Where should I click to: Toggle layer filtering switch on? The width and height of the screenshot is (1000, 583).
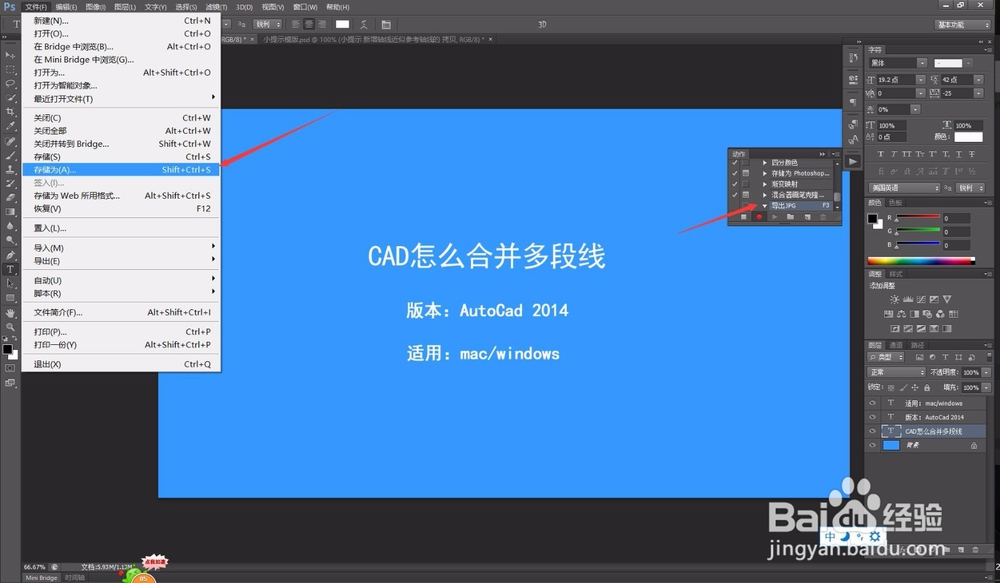coord(989,357)
